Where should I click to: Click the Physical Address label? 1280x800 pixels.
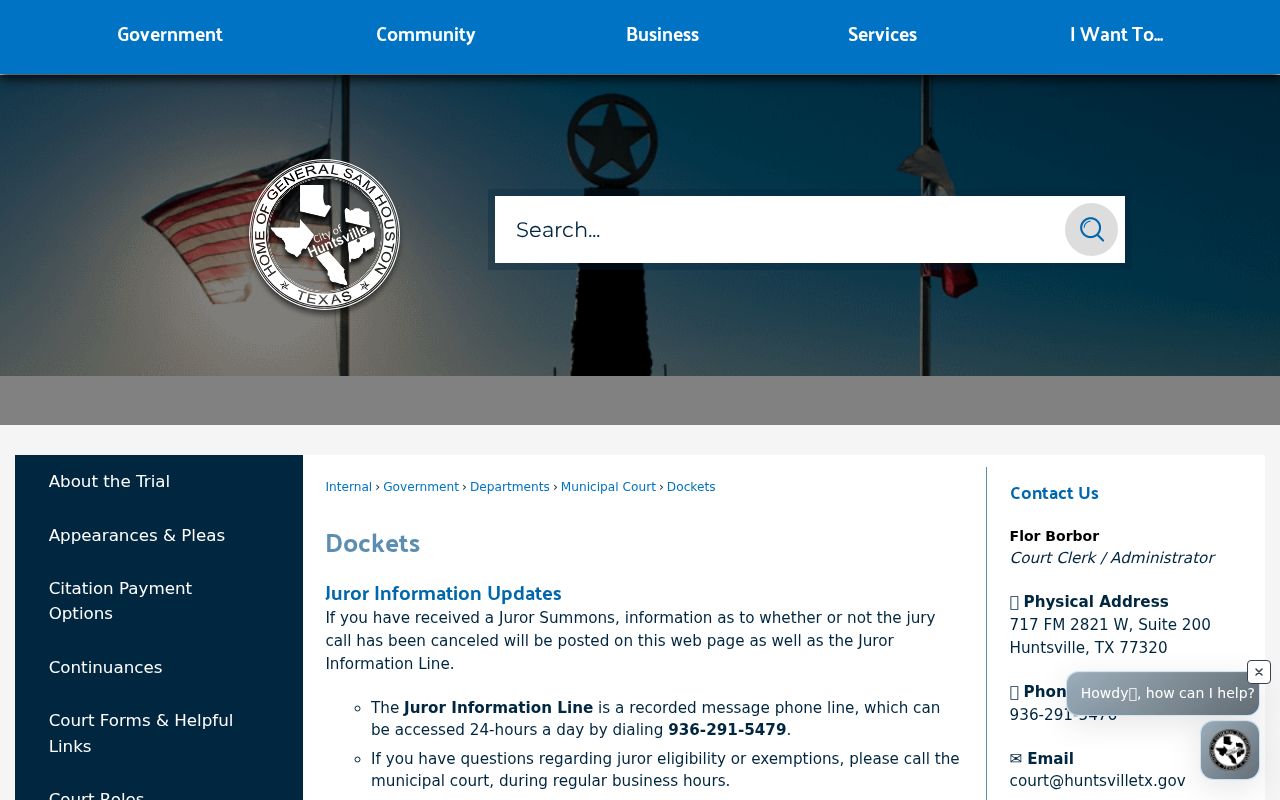[1095, 602]
